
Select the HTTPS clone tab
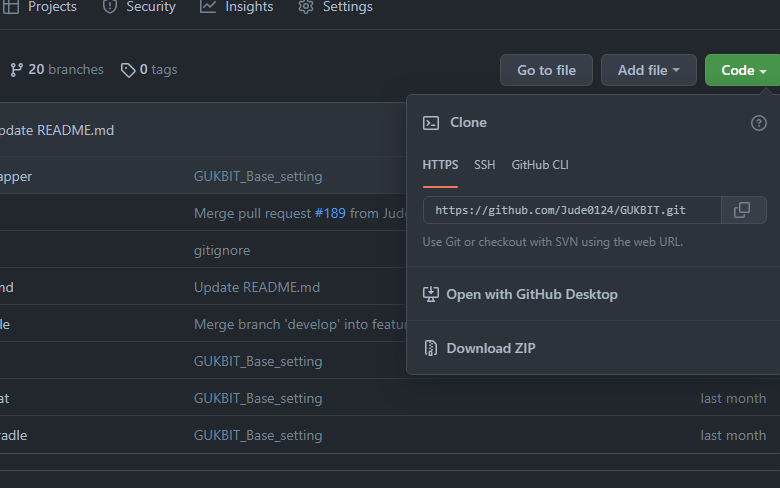click(x=440, y=165)
